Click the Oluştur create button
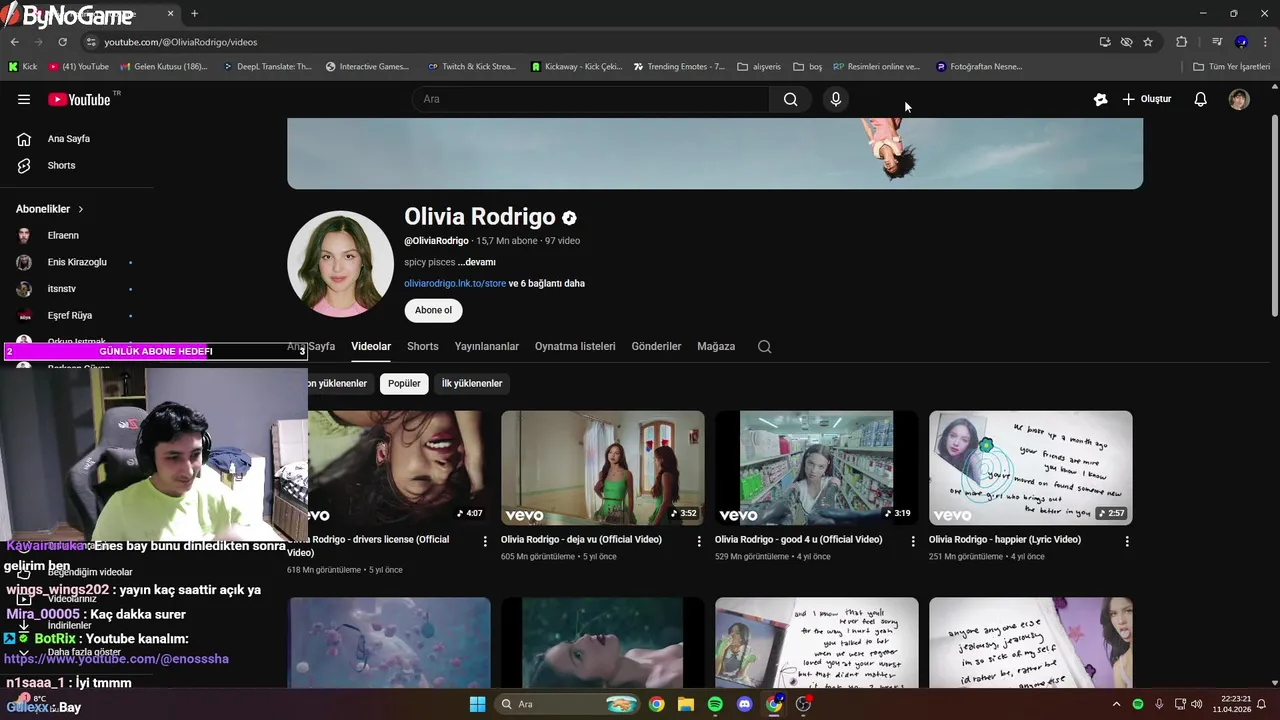Screen dimensions: 1280x720 coord(1147,99)
